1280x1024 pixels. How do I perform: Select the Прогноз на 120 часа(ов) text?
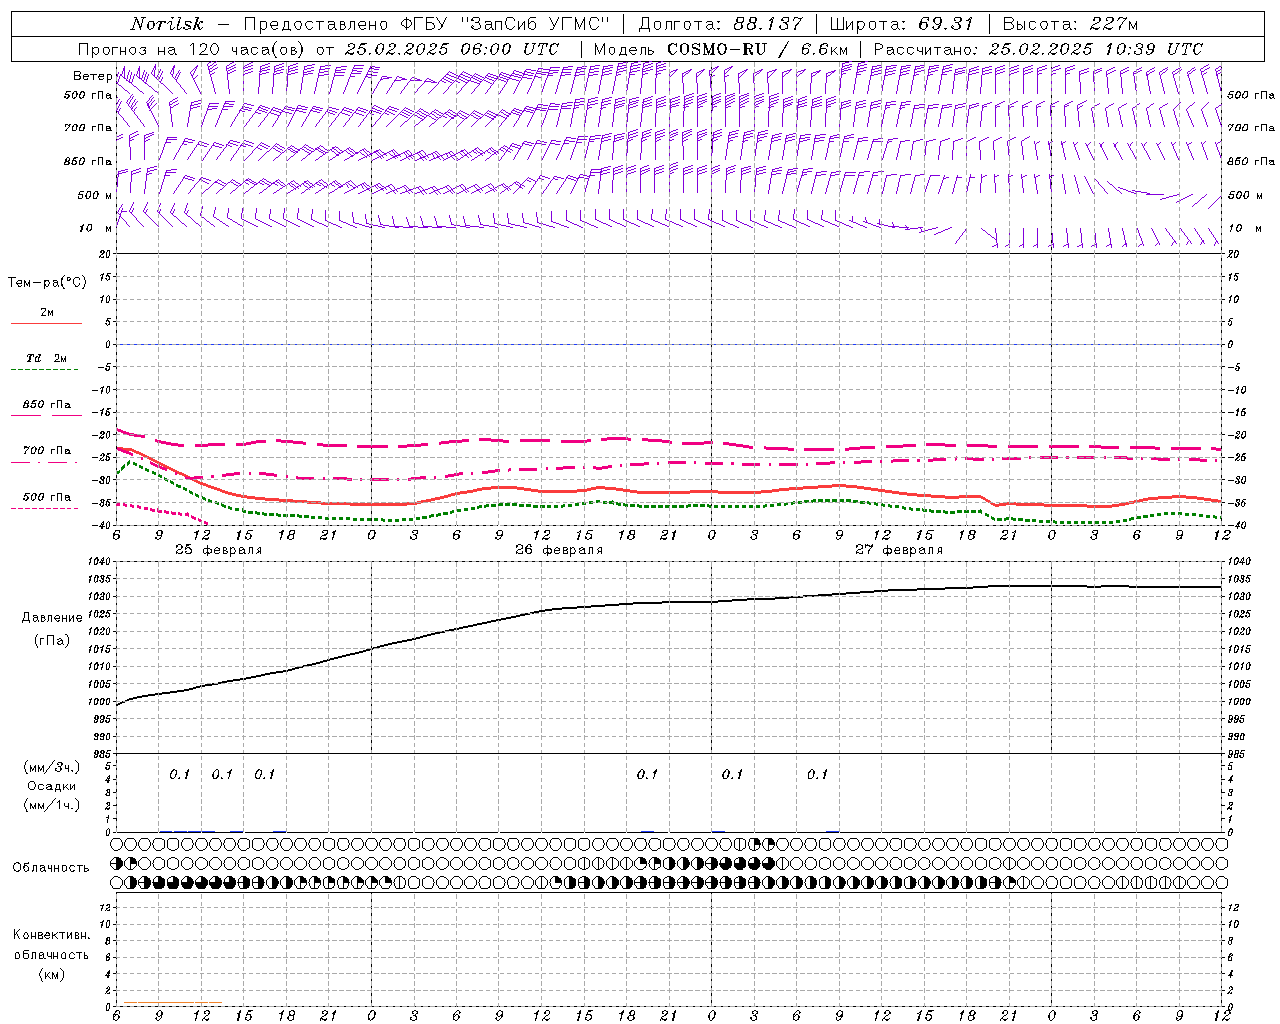click(193, 49)
